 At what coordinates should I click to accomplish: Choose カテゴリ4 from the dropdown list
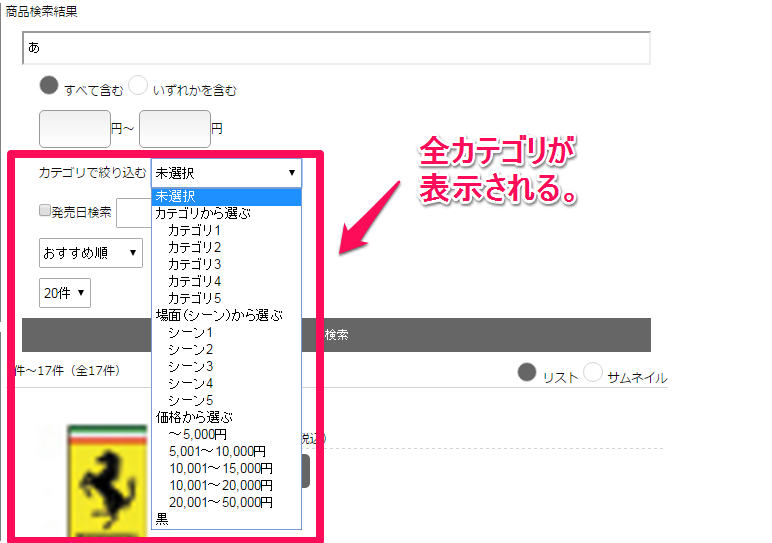194,281
